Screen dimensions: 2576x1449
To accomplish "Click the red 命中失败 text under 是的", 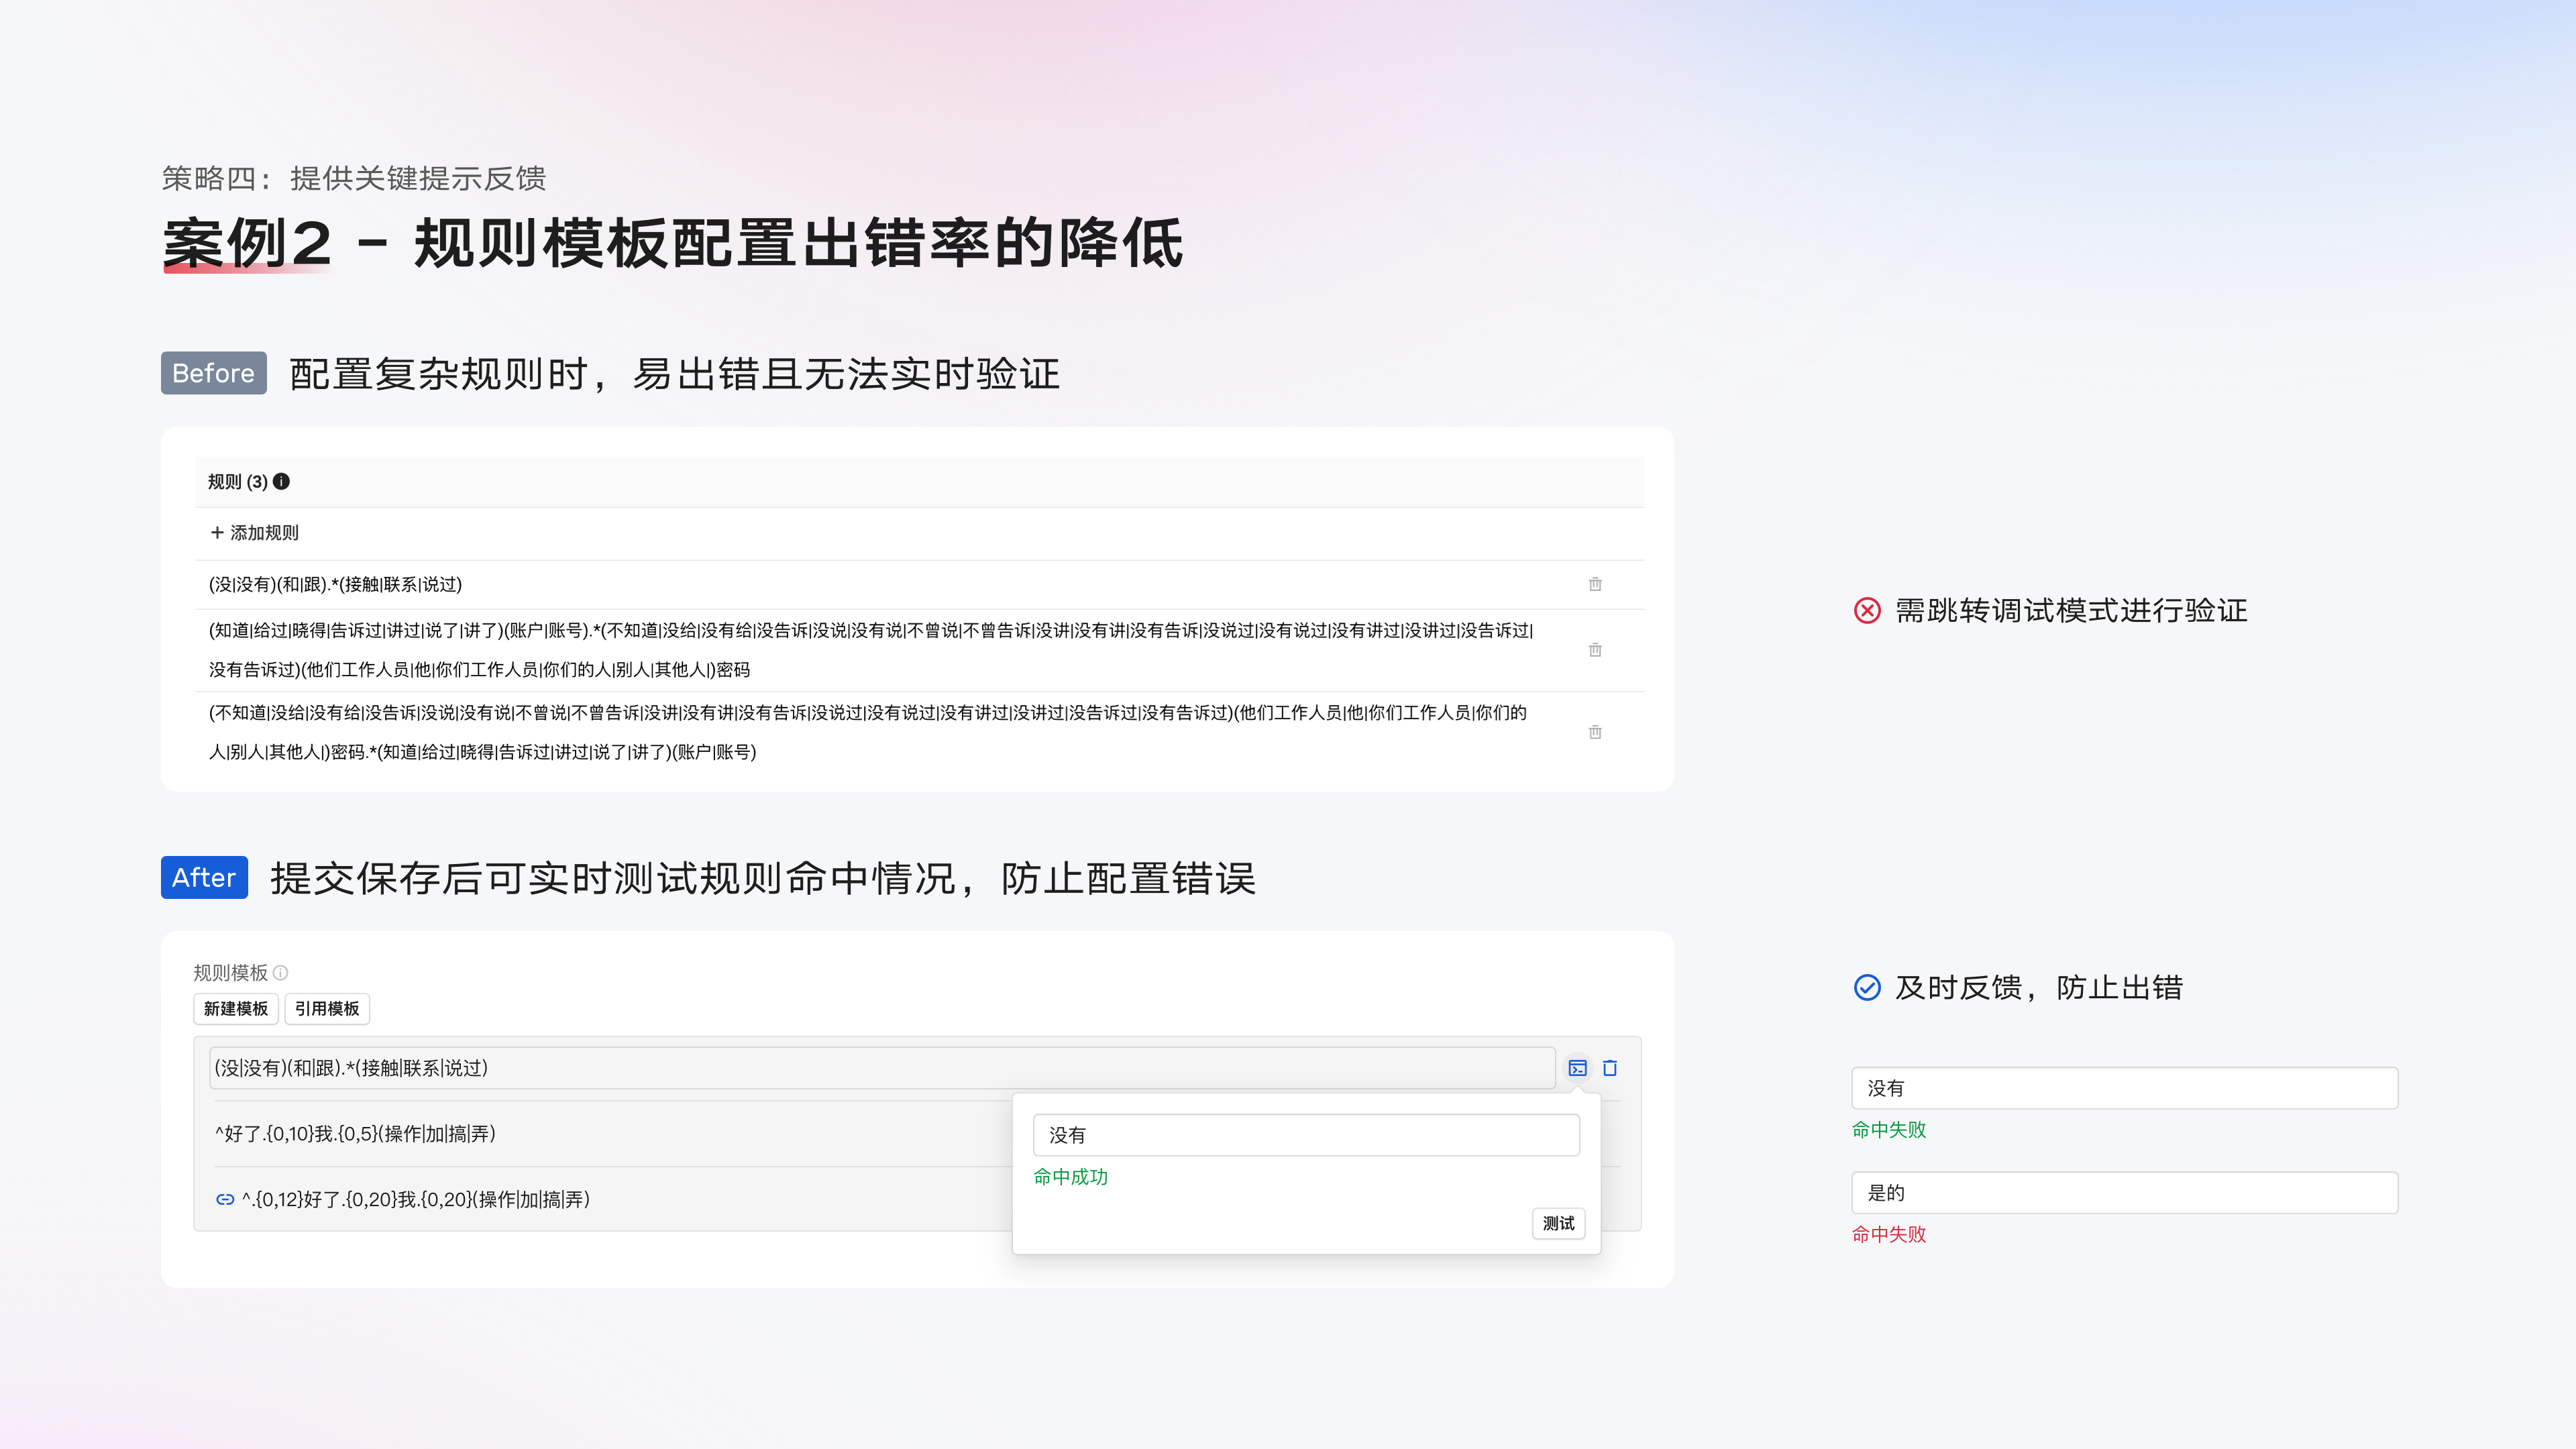I will (x=1888, y=1234).
